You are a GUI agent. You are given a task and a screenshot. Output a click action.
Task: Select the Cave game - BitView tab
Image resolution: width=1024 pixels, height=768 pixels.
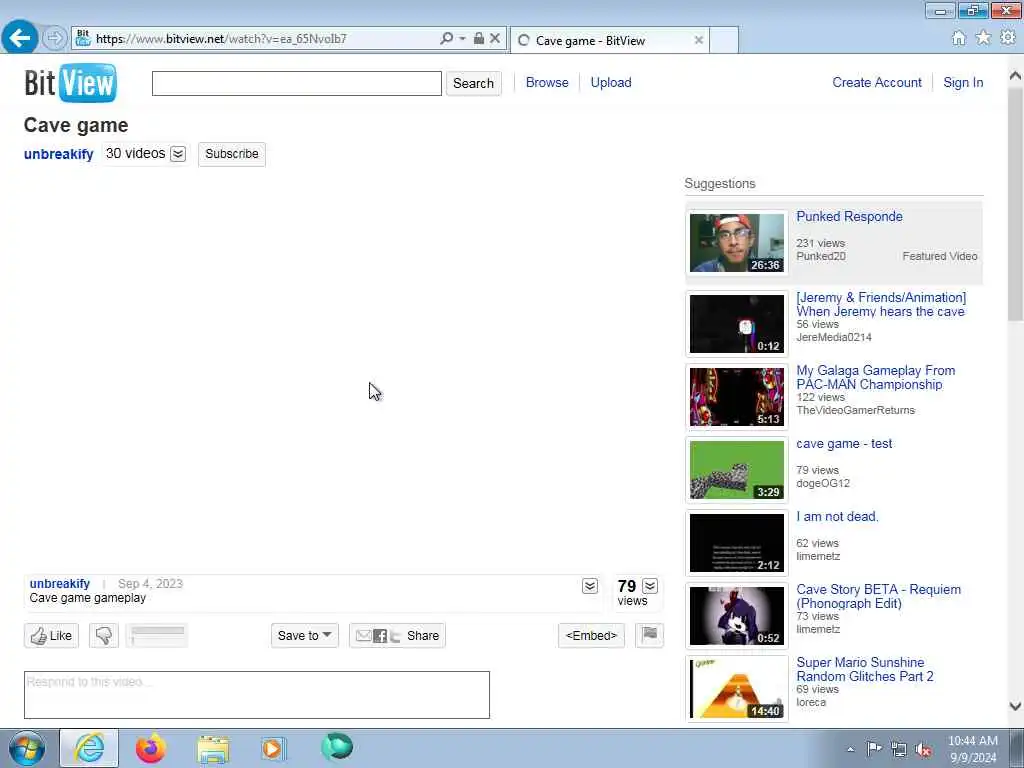tap(609, 40)
